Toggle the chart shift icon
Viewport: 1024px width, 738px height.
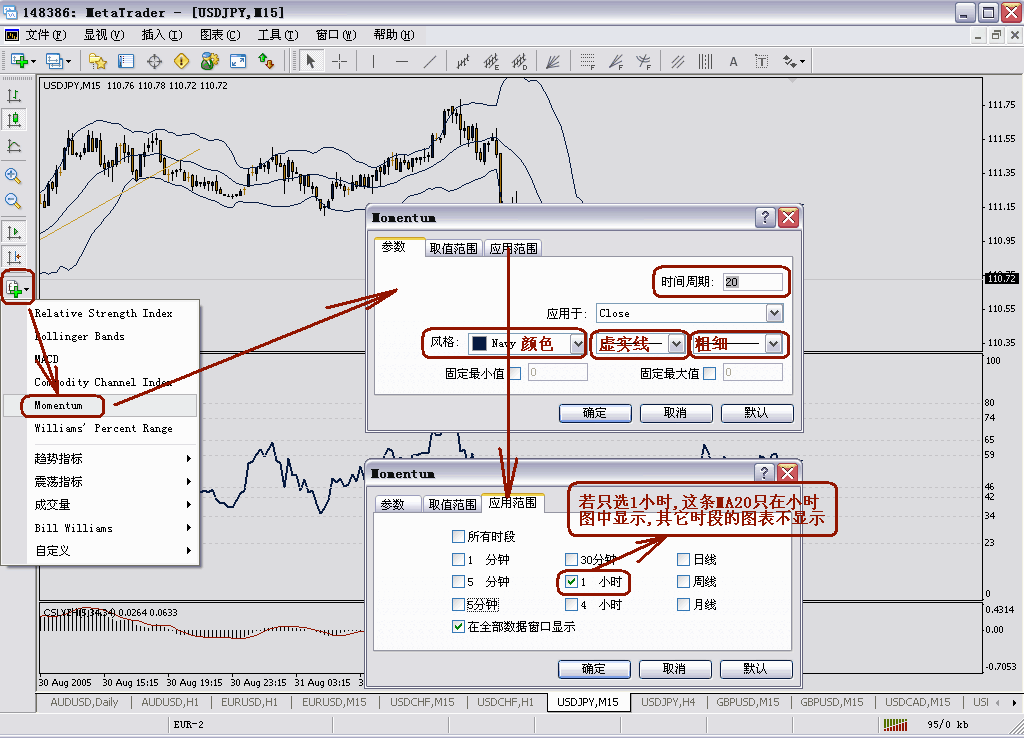(14, 257)
